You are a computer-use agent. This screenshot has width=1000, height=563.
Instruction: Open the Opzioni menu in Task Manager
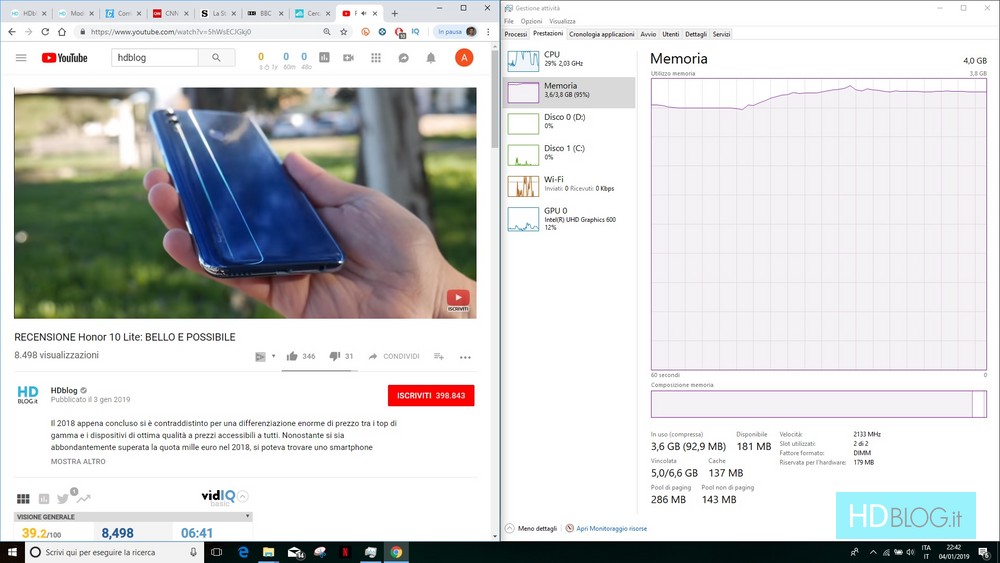(x=531, y=21)
